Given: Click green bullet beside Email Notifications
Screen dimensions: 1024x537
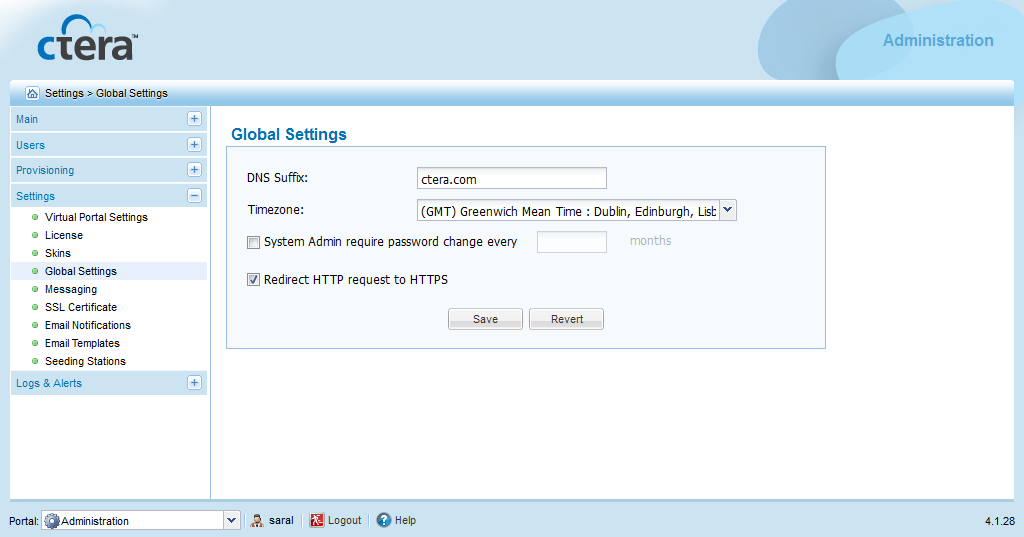Looking at the screenshot, I should tap(35, 325).
